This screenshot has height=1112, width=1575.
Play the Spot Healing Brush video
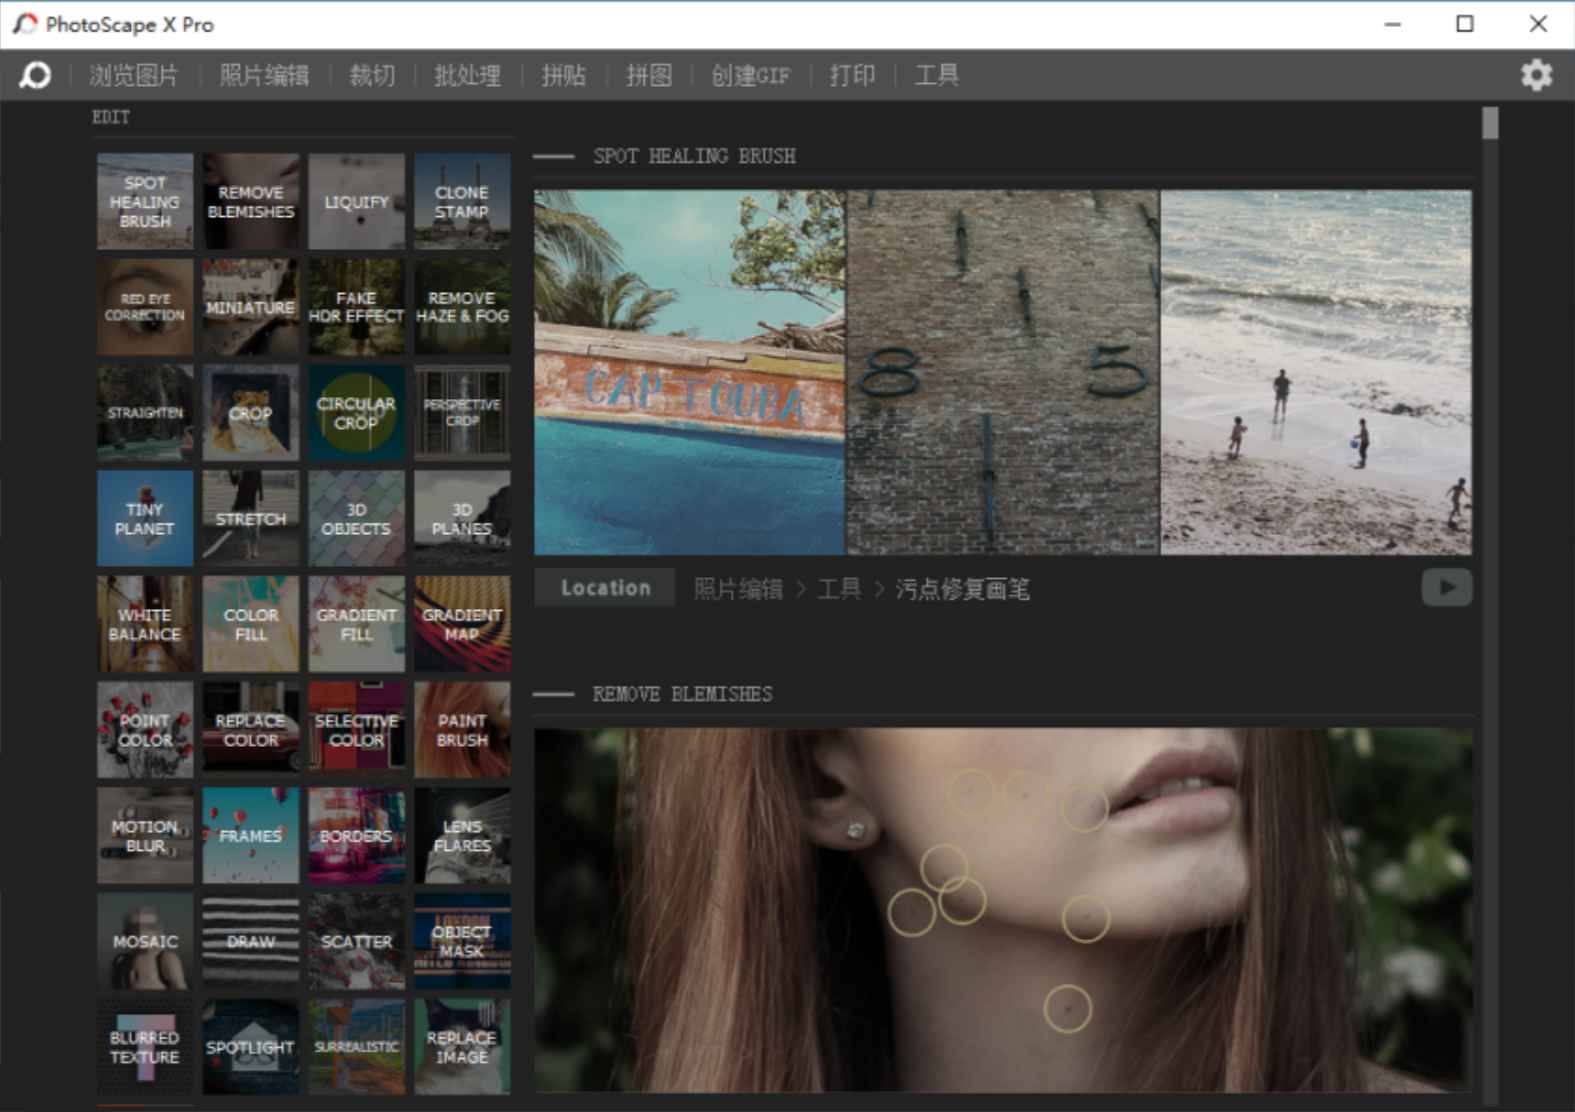click(x=1446, y=588)
